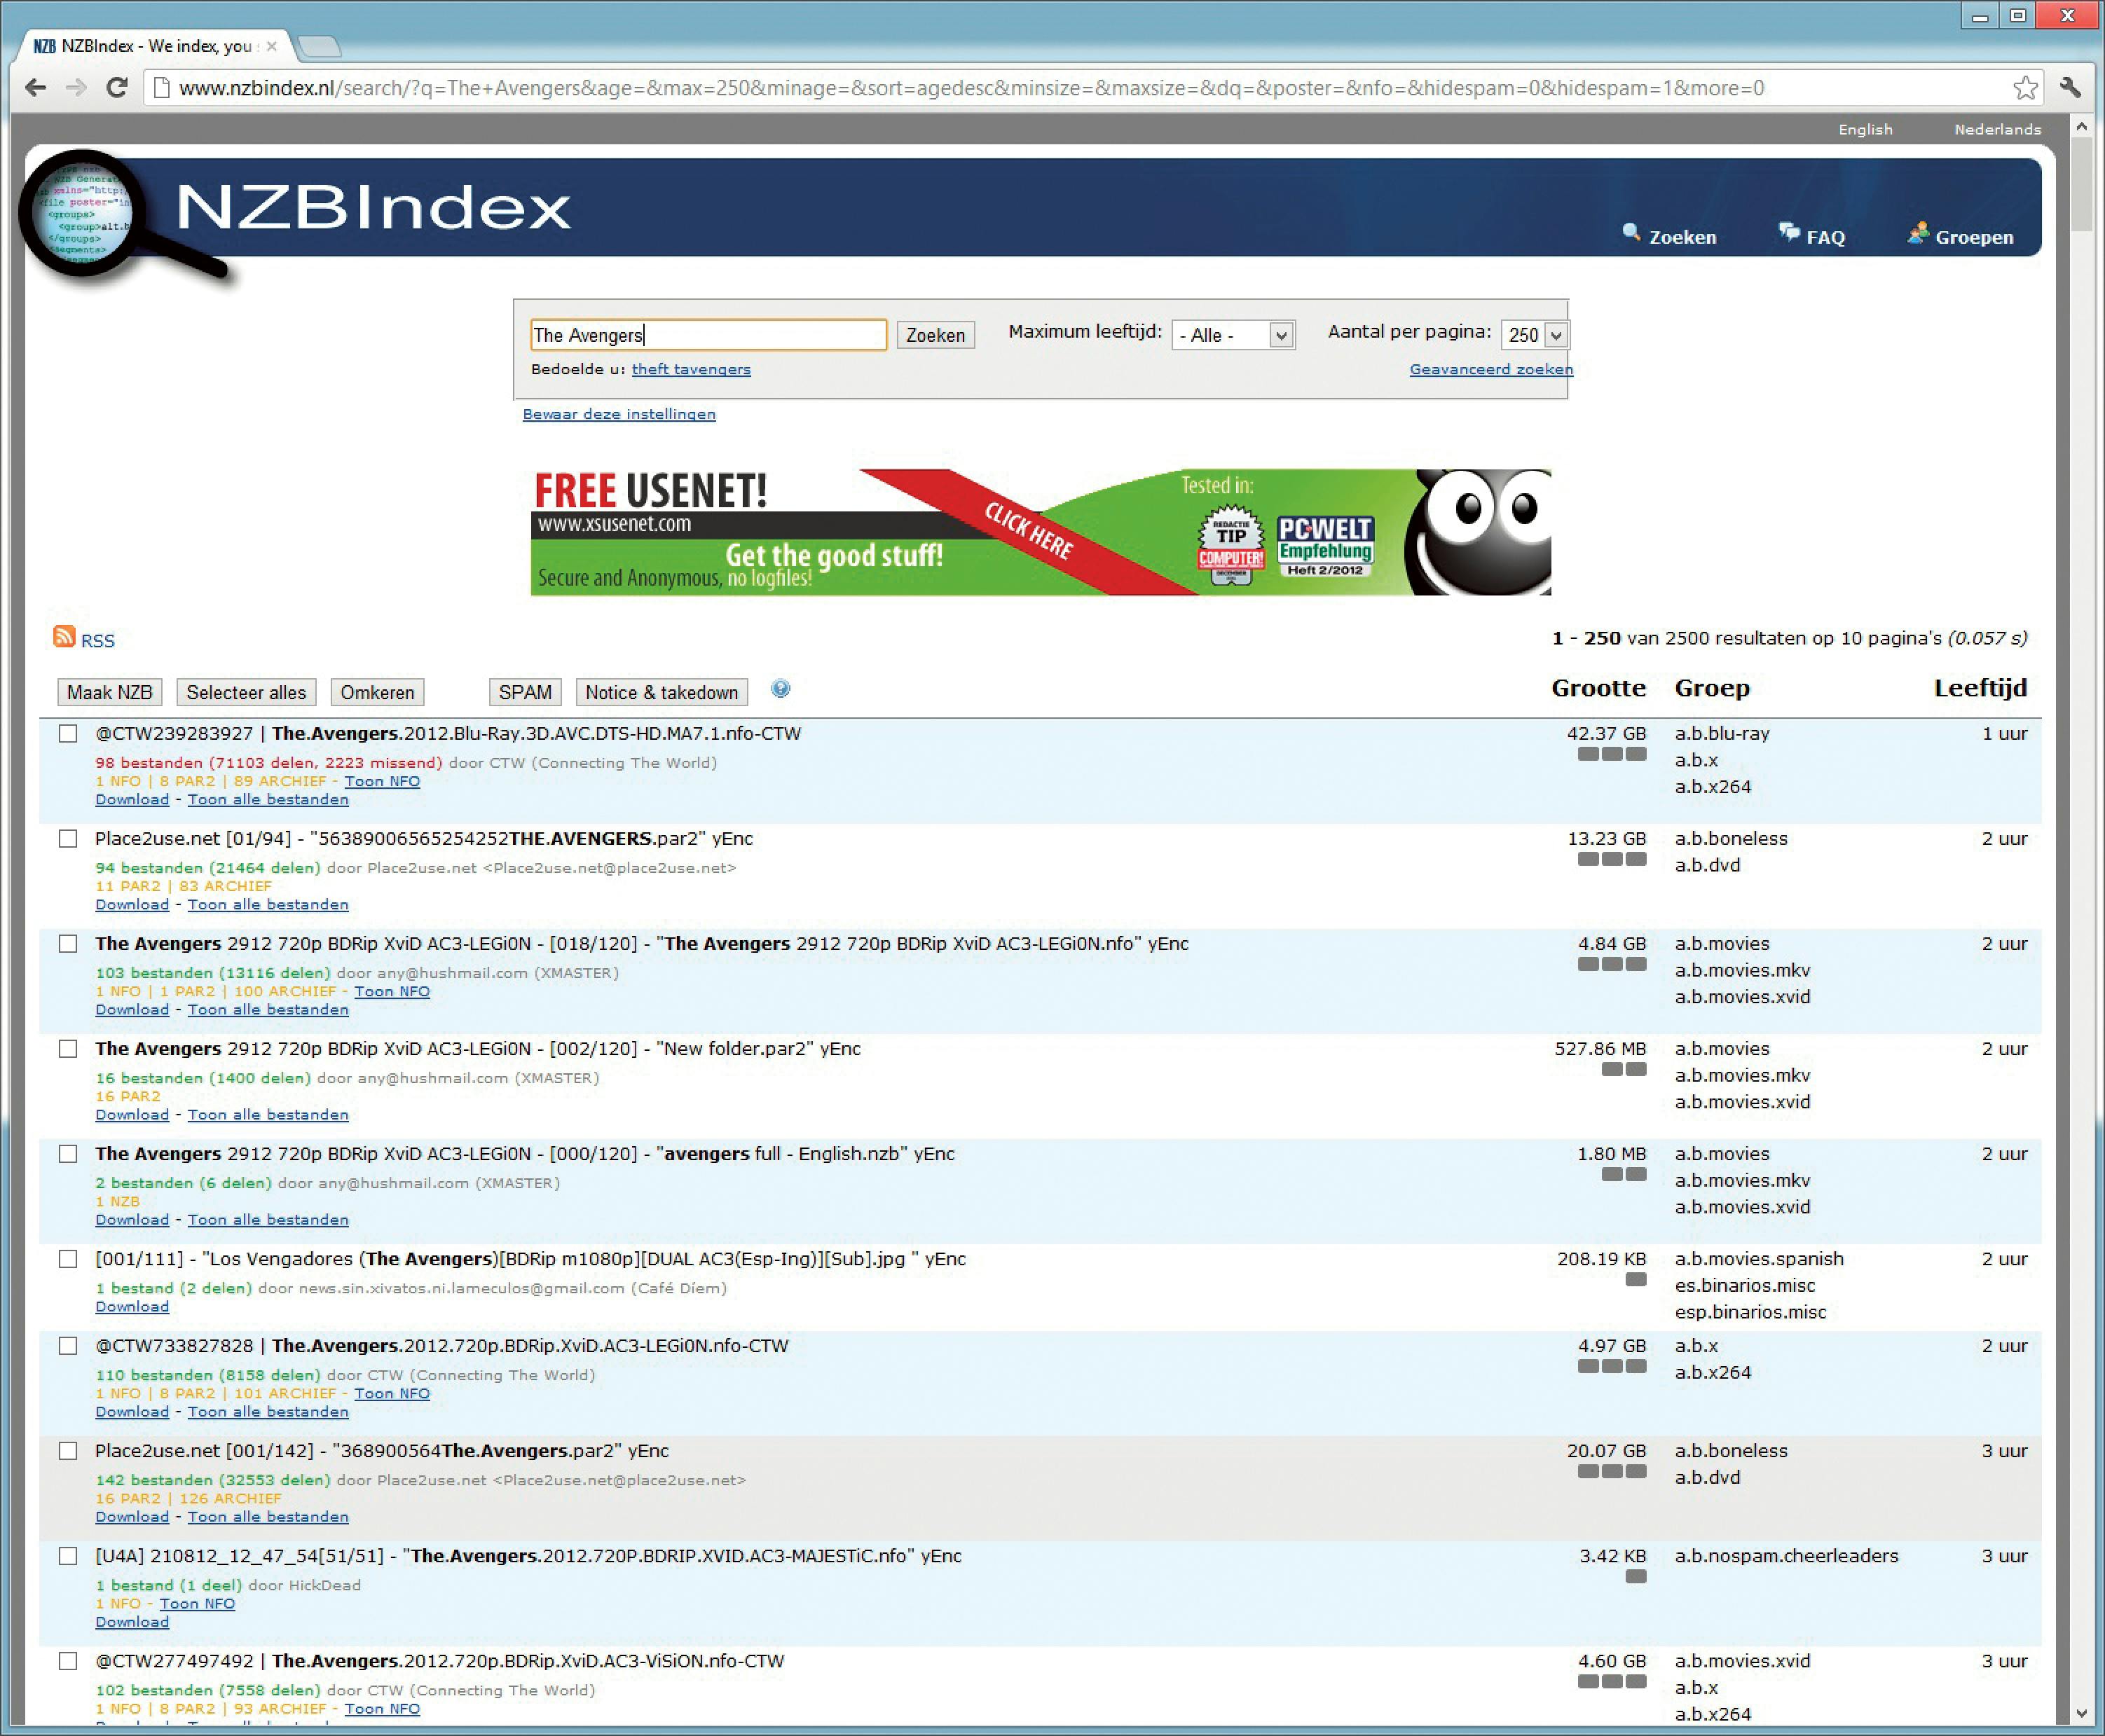Close the NZBIndex browser tab

[x=271, y=46]
